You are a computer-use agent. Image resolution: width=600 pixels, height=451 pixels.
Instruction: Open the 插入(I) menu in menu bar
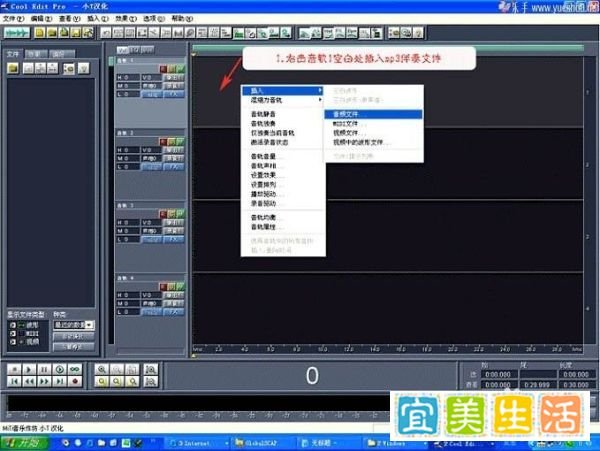tap(98, 18)
